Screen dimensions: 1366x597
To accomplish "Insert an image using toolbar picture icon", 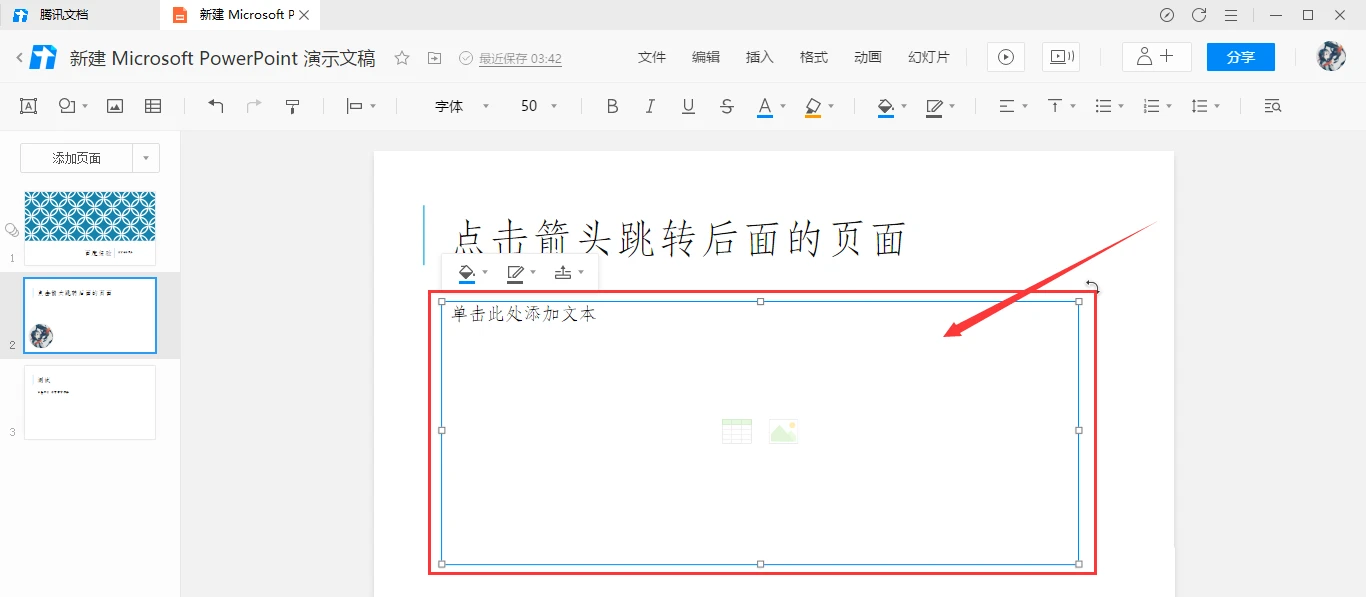I will [x=115, y=106].
